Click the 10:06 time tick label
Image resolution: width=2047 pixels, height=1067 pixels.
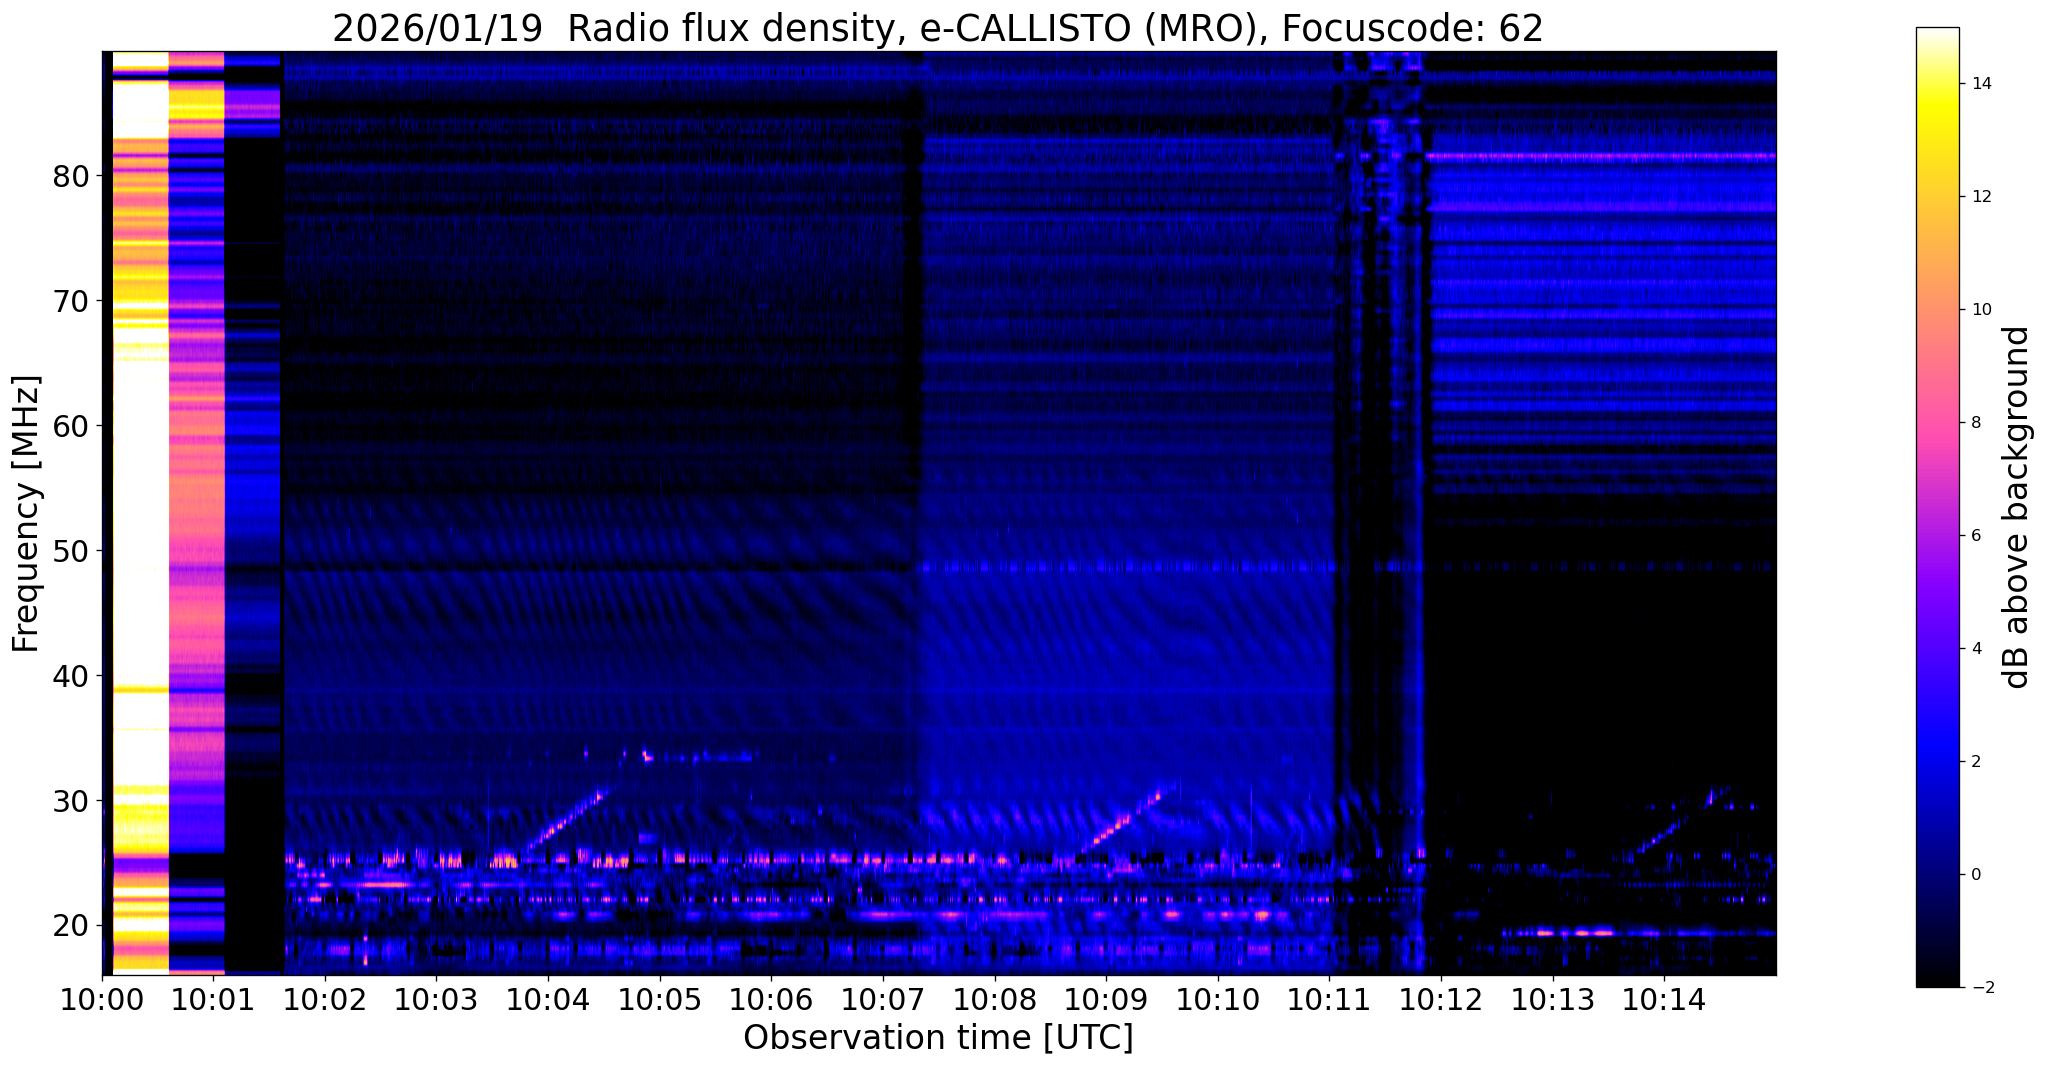(770, 1000)
